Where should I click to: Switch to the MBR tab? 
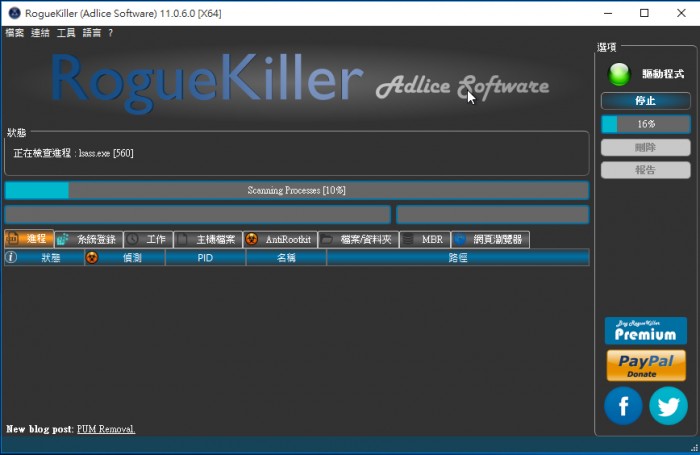pos(425,239)
